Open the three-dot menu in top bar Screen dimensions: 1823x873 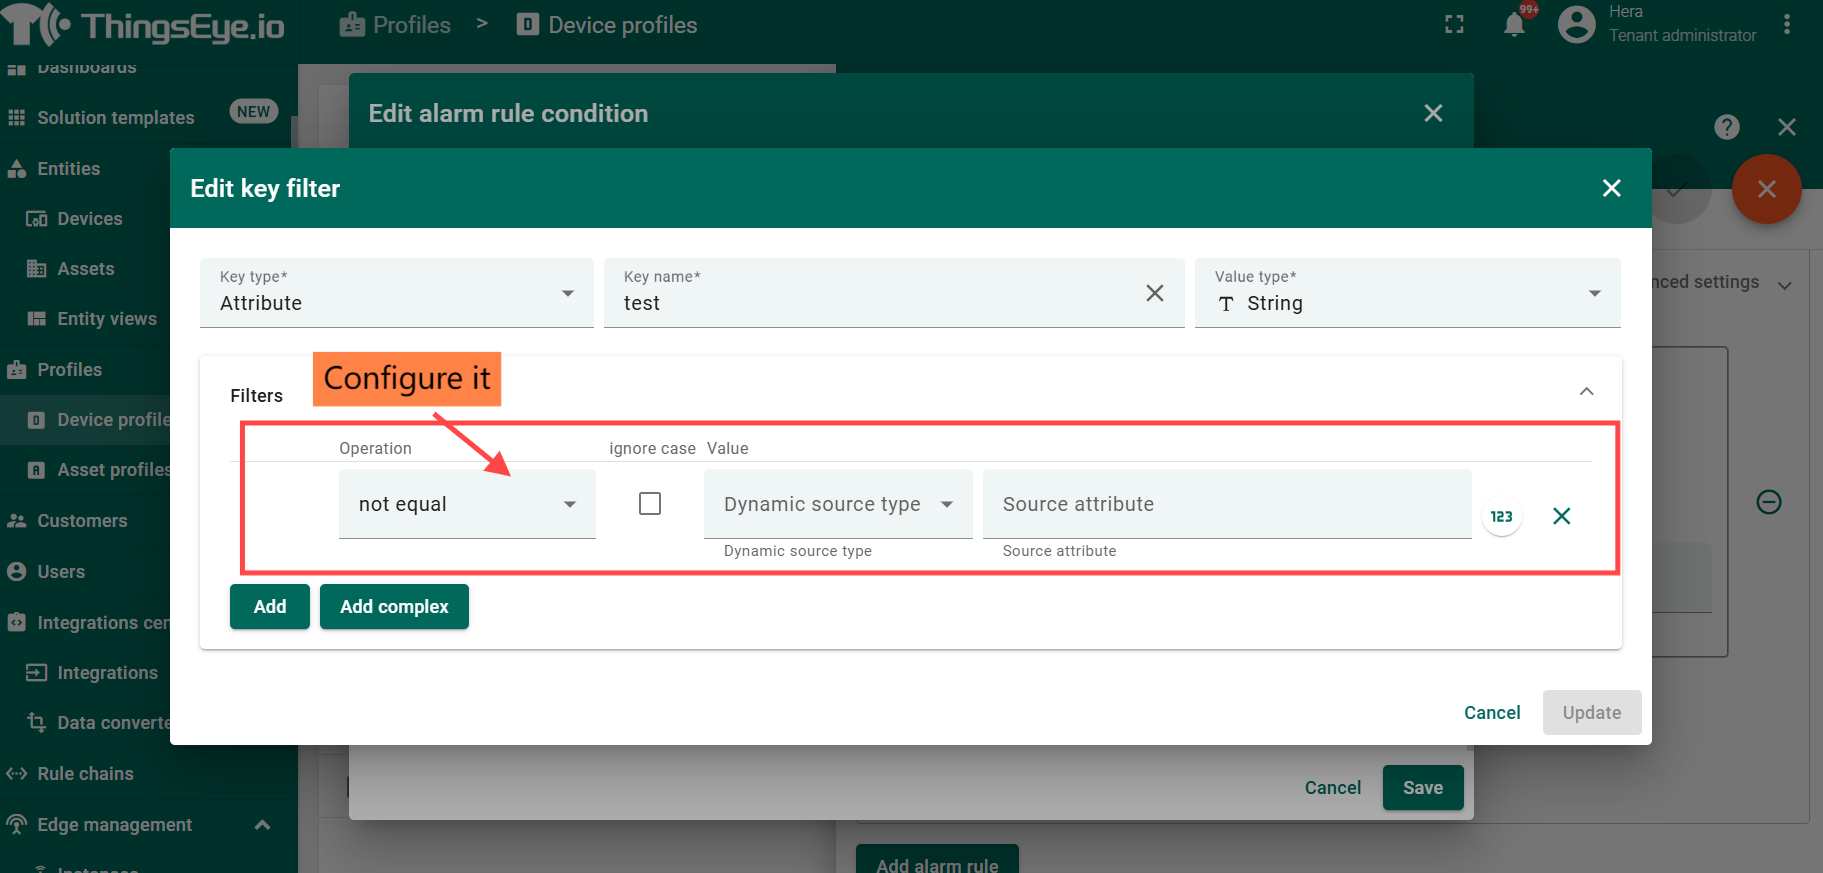tap(1787, 25)
